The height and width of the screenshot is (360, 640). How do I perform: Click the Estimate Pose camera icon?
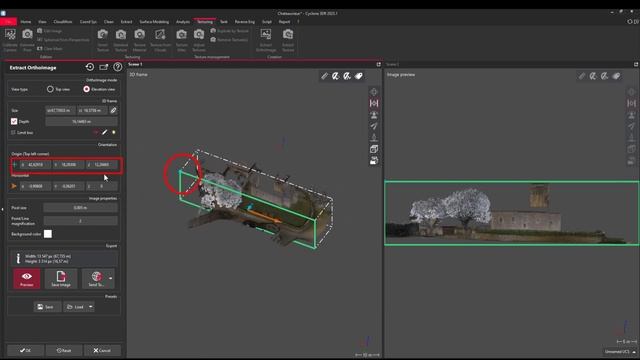27,40
